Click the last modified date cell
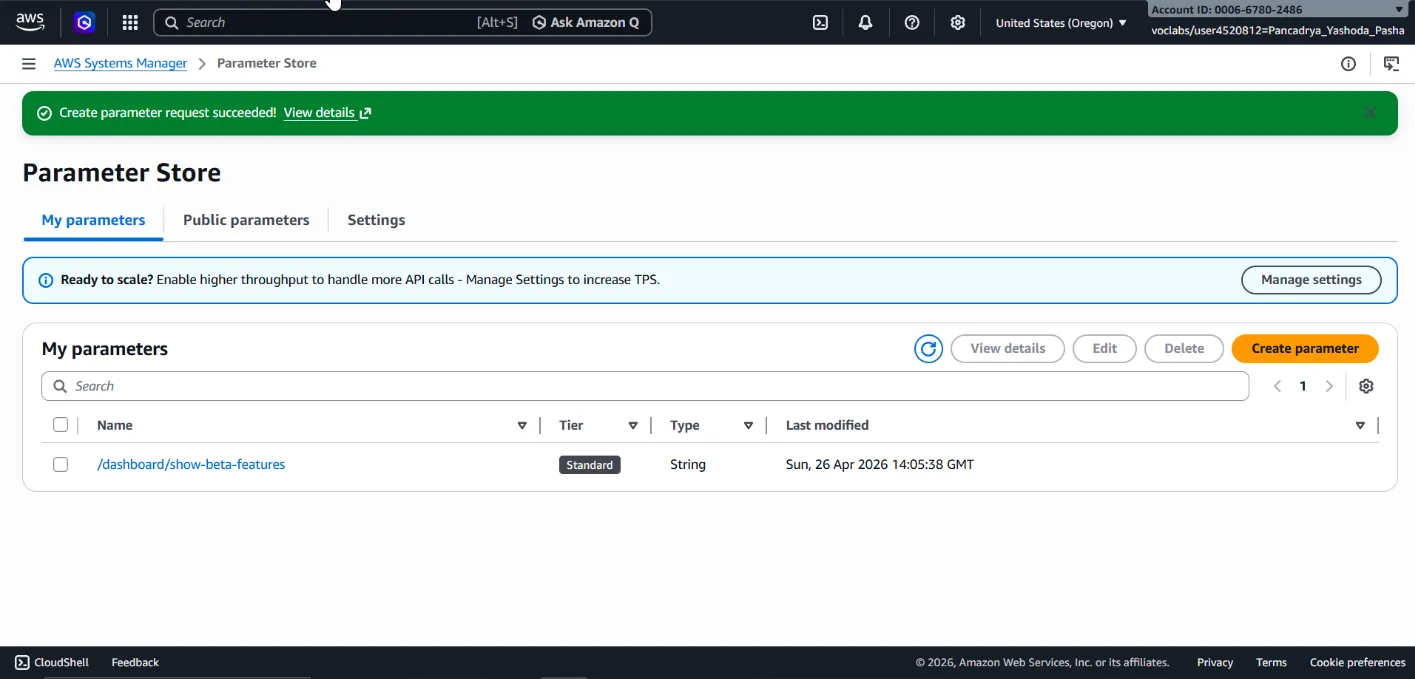The width and height of the screenshot is (1415, 679). click(x=880, y=465)
